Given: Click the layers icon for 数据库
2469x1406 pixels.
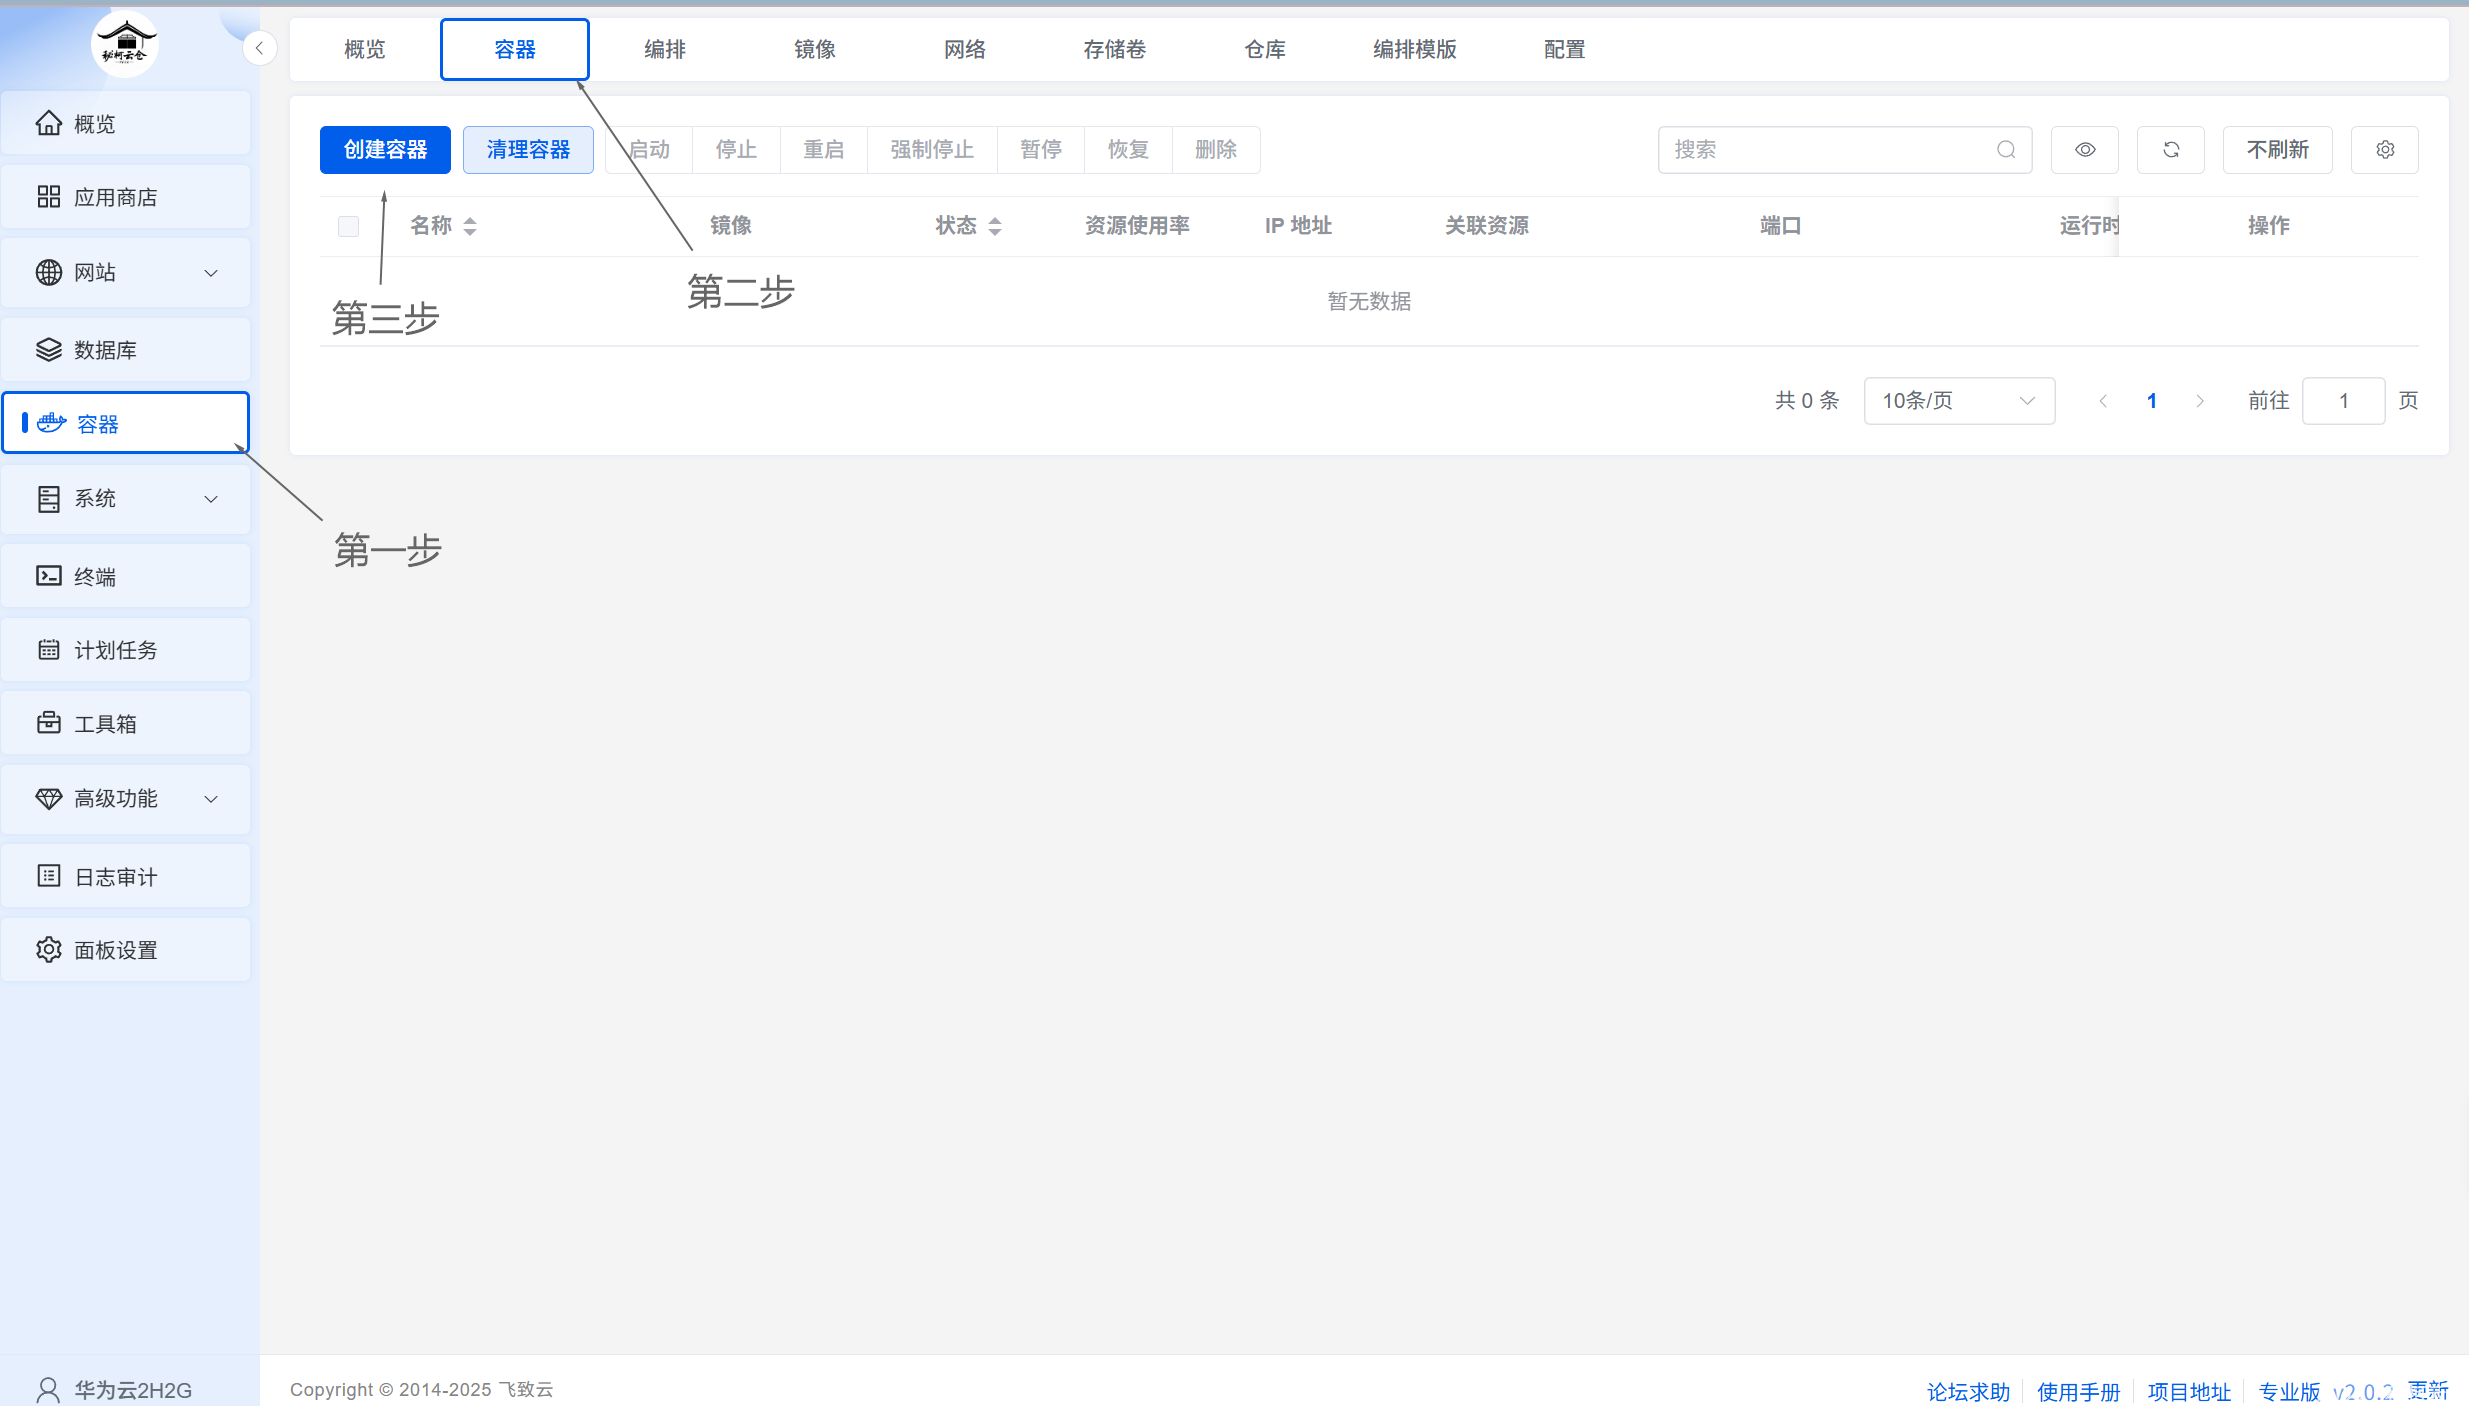Looking at the screenshot, I should [x=48, y=349].
